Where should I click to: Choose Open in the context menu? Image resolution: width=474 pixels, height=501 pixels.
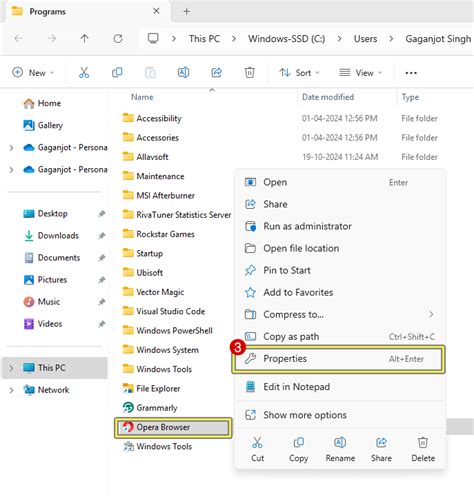(x=340, y=182)
